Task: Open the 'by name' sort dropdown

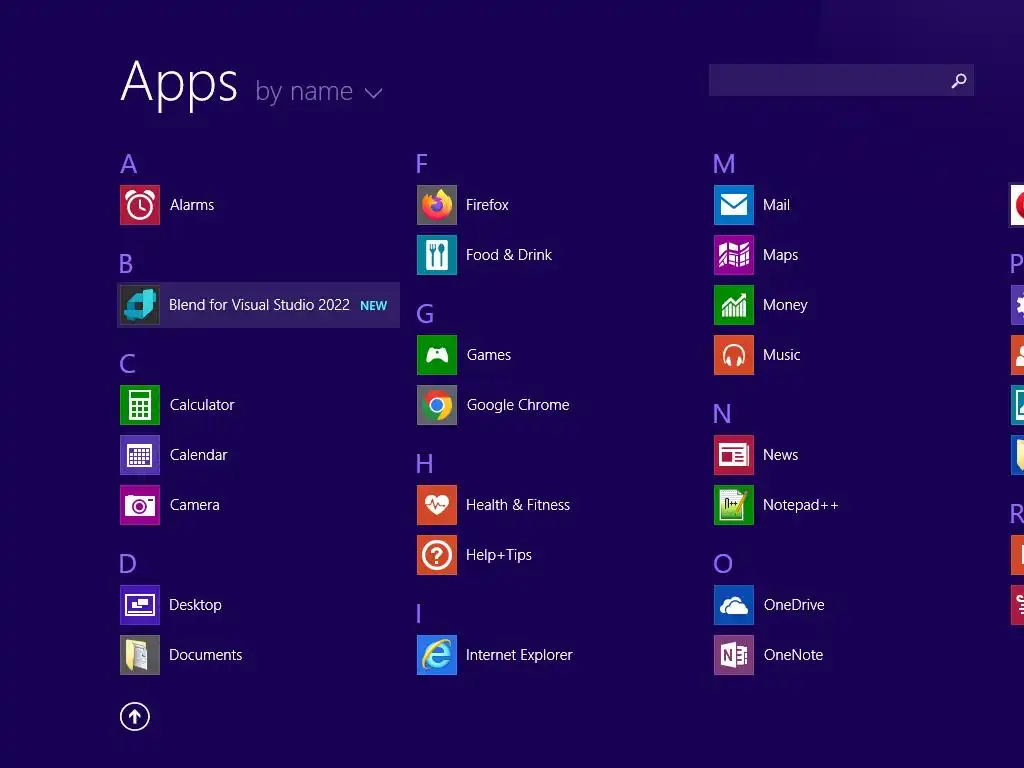Action: coord(319,91)
